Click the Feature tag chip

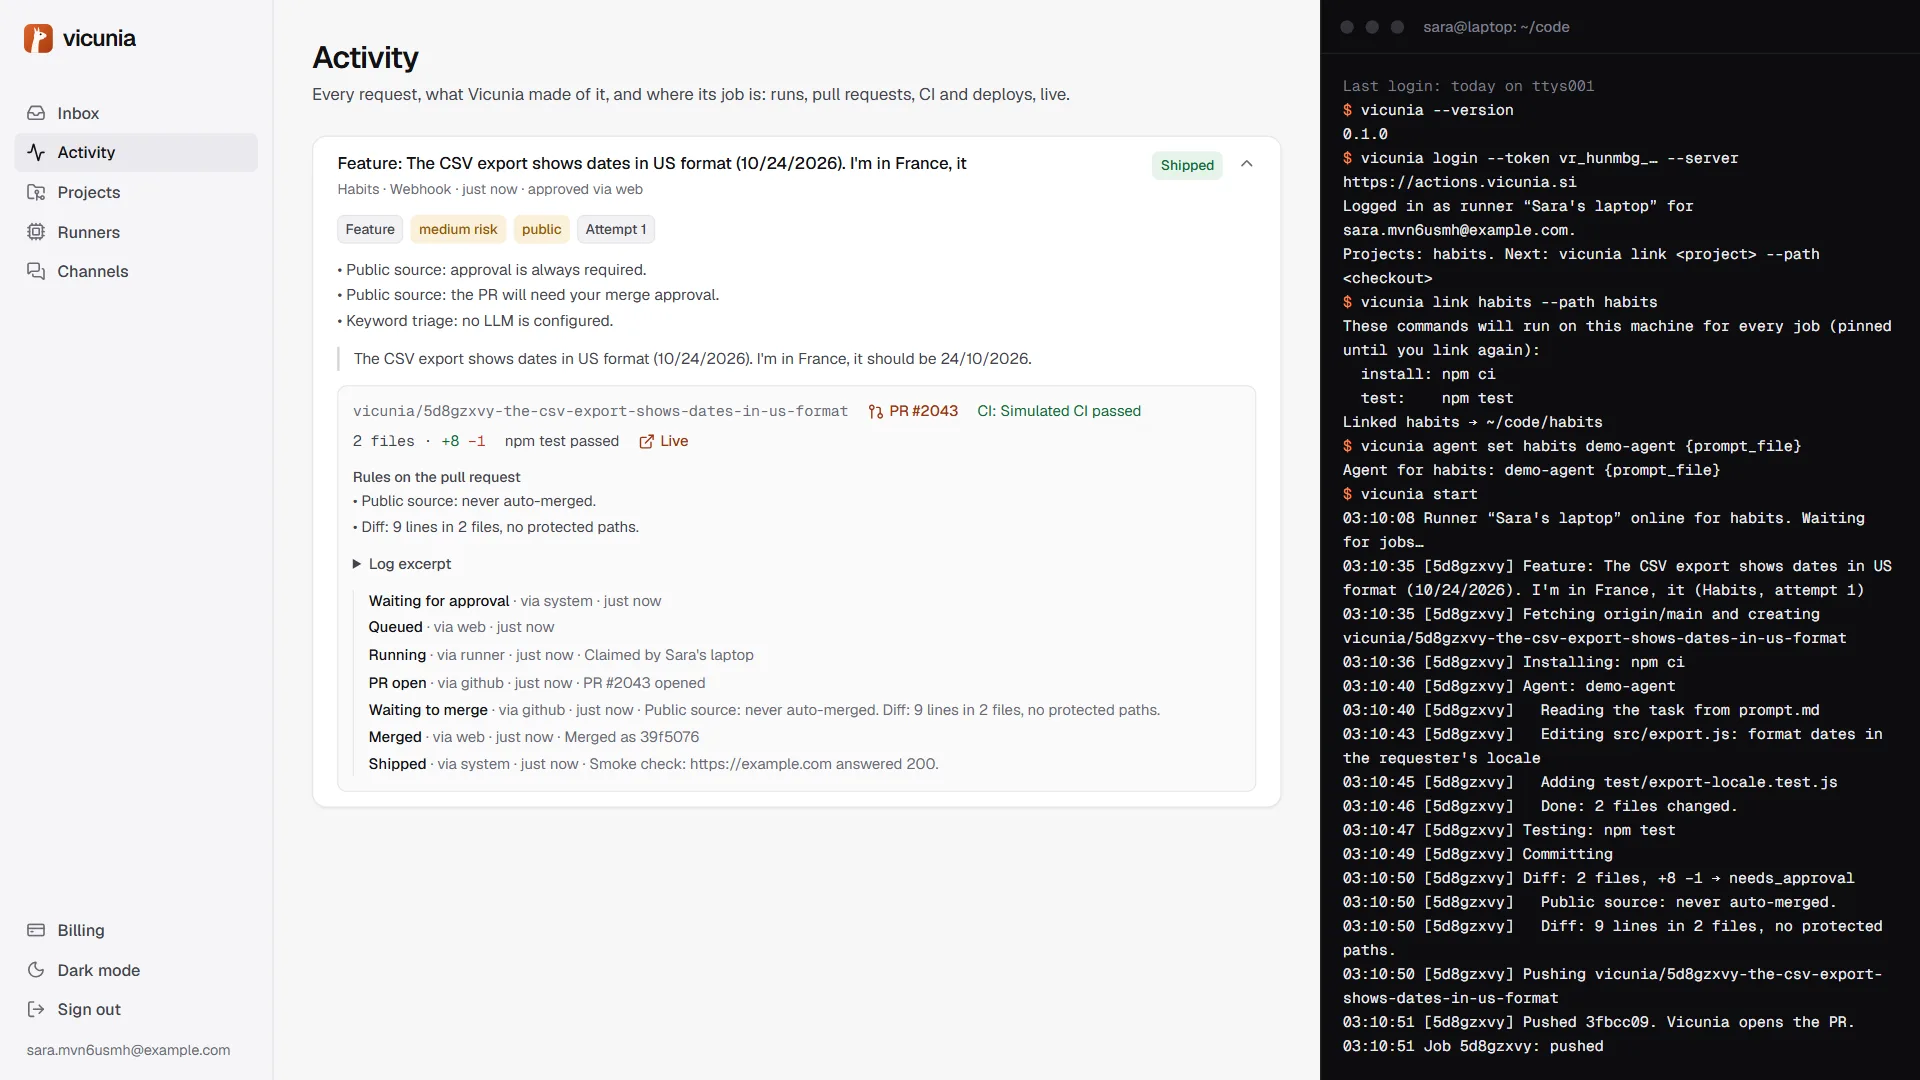tap(370, 229)
